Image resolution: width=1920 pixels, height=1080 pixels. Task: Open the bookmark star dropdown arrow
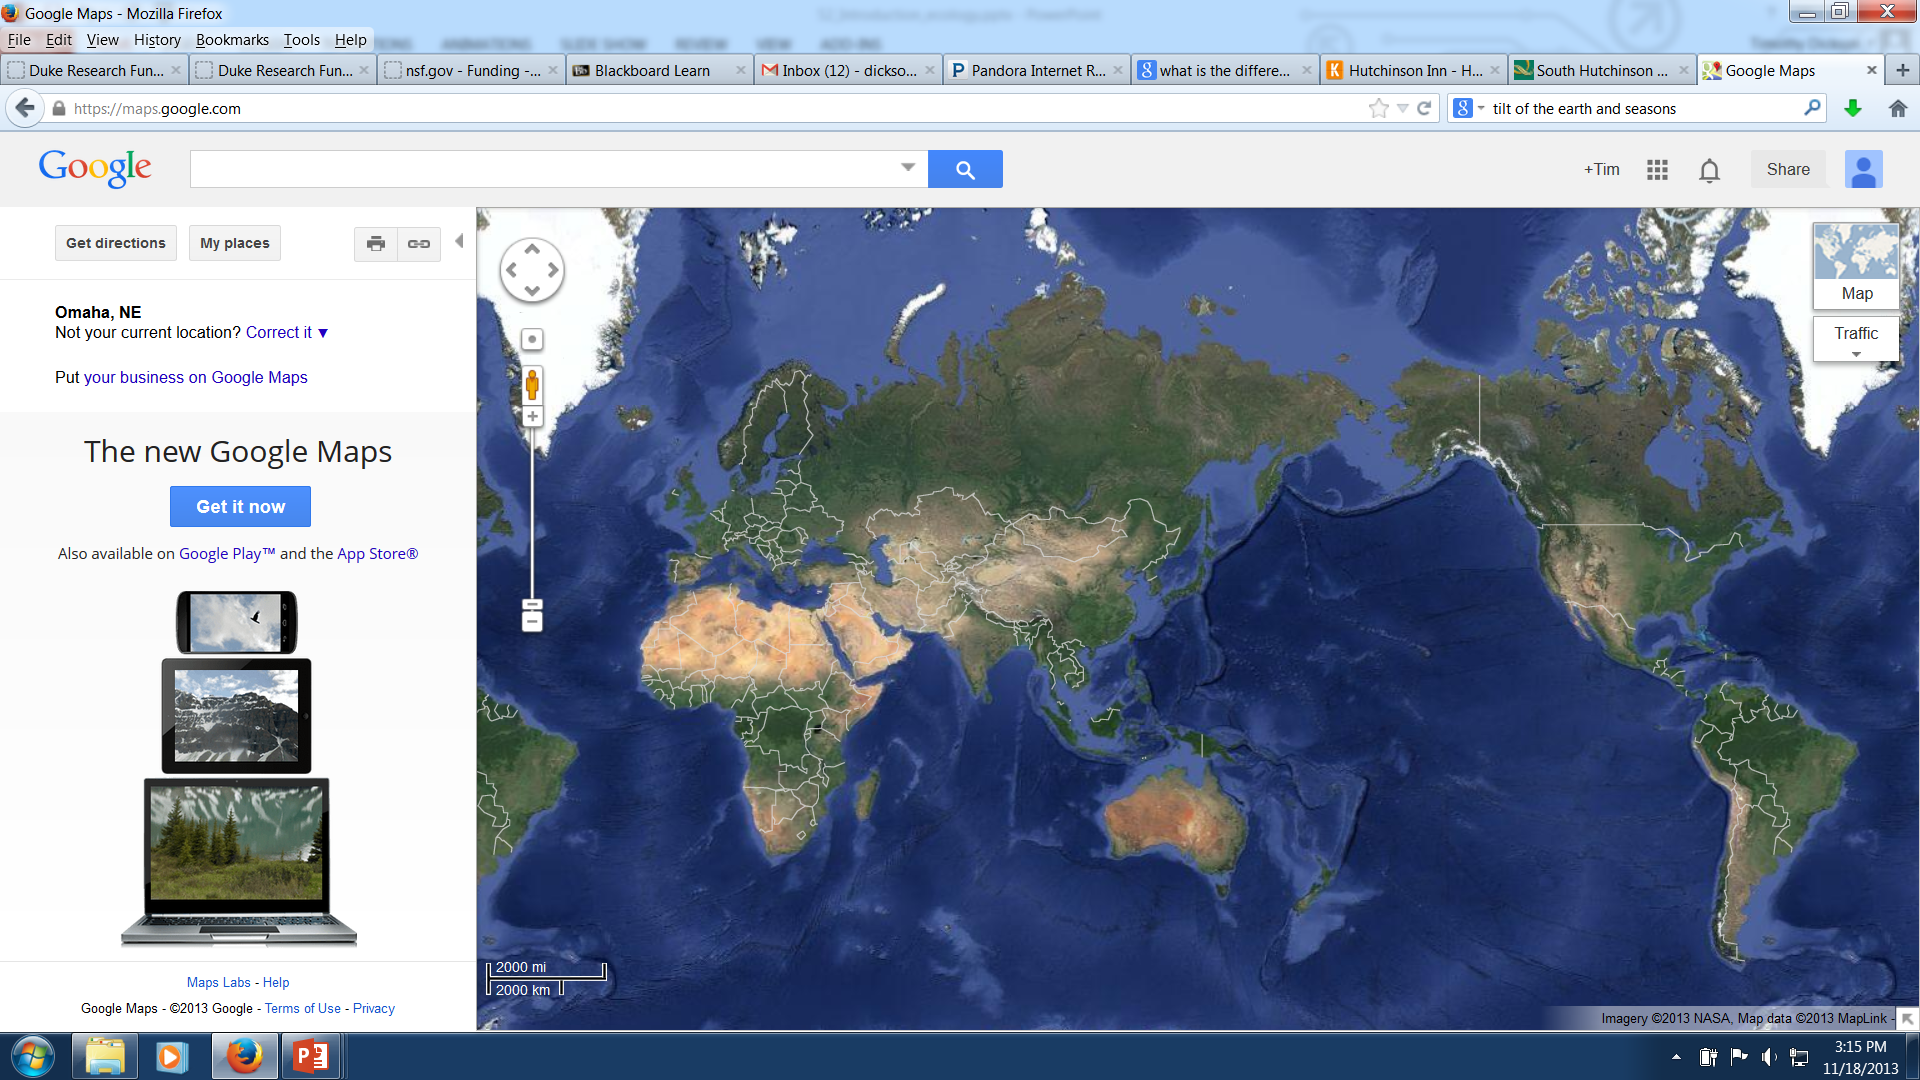coord(1402,108)
